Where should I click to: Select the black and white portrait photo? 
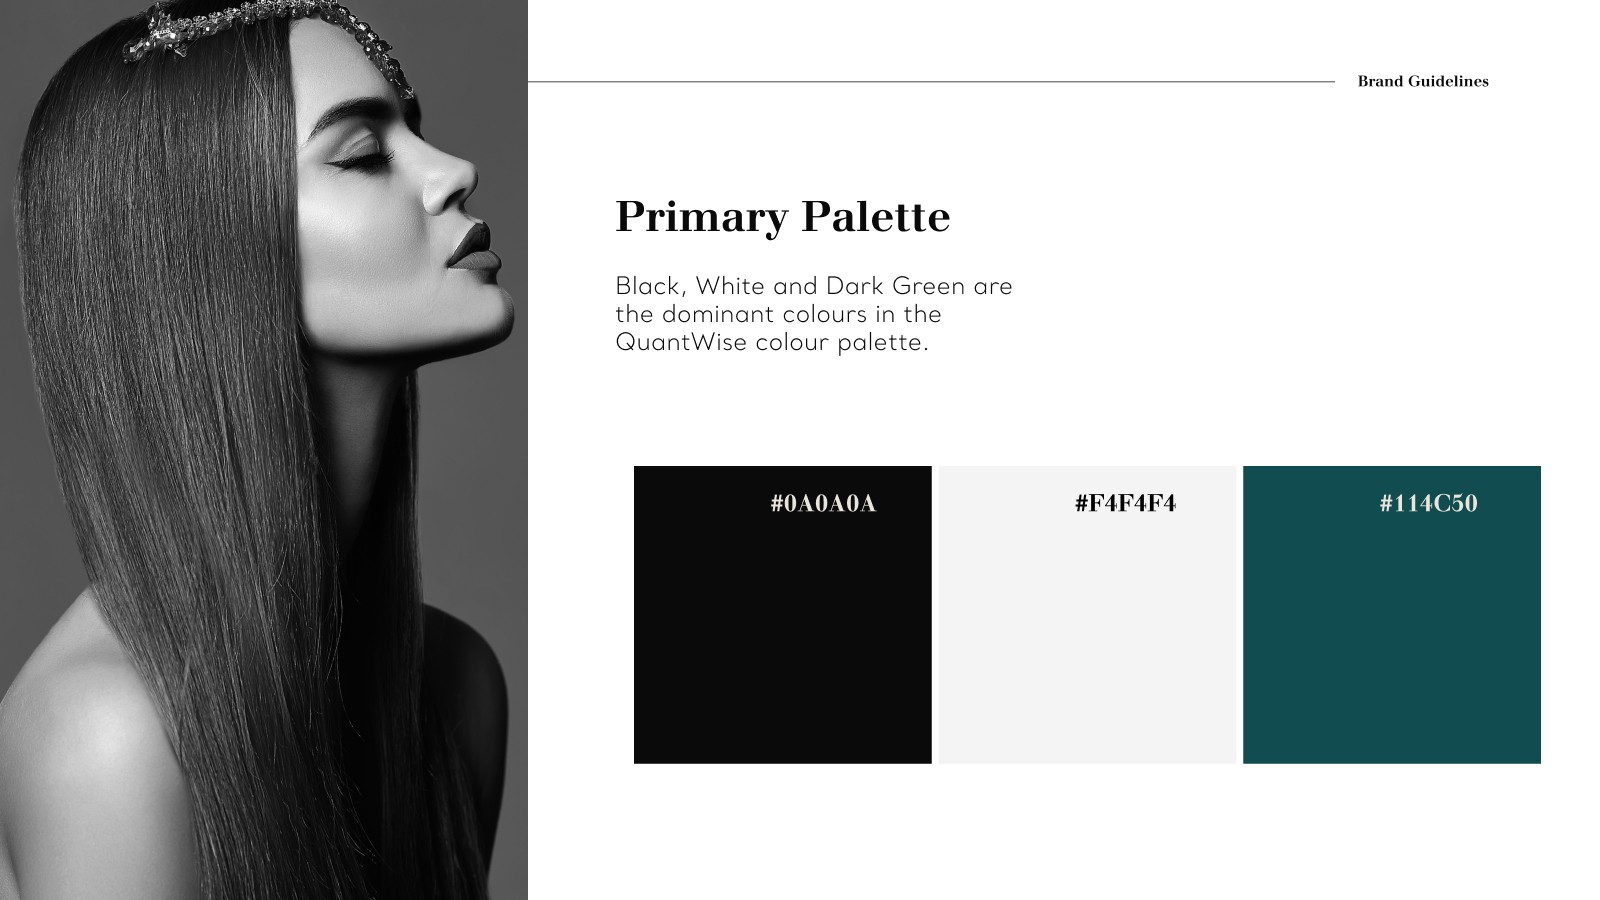pos(264,450)
